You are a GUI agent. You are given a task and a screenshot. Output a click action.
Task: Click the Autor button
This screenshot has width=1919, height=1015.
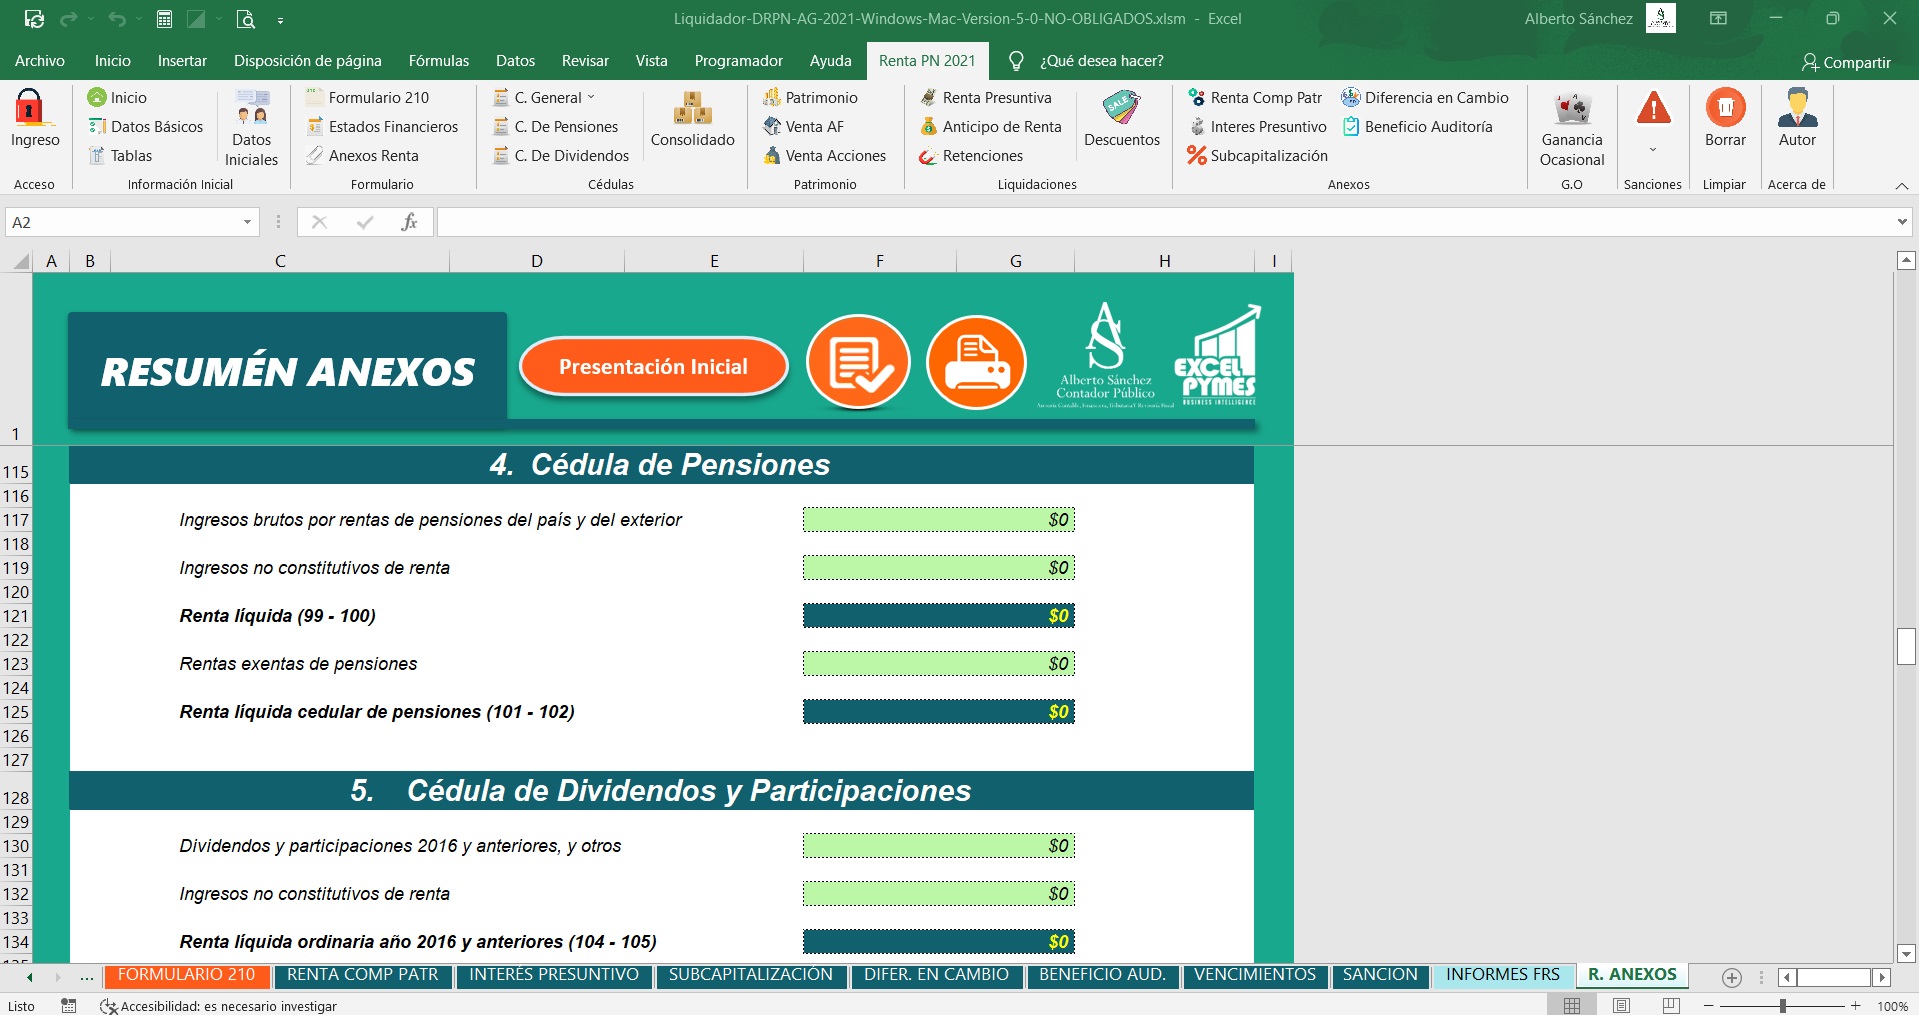pyautogui.click(x=1797, y=120)
